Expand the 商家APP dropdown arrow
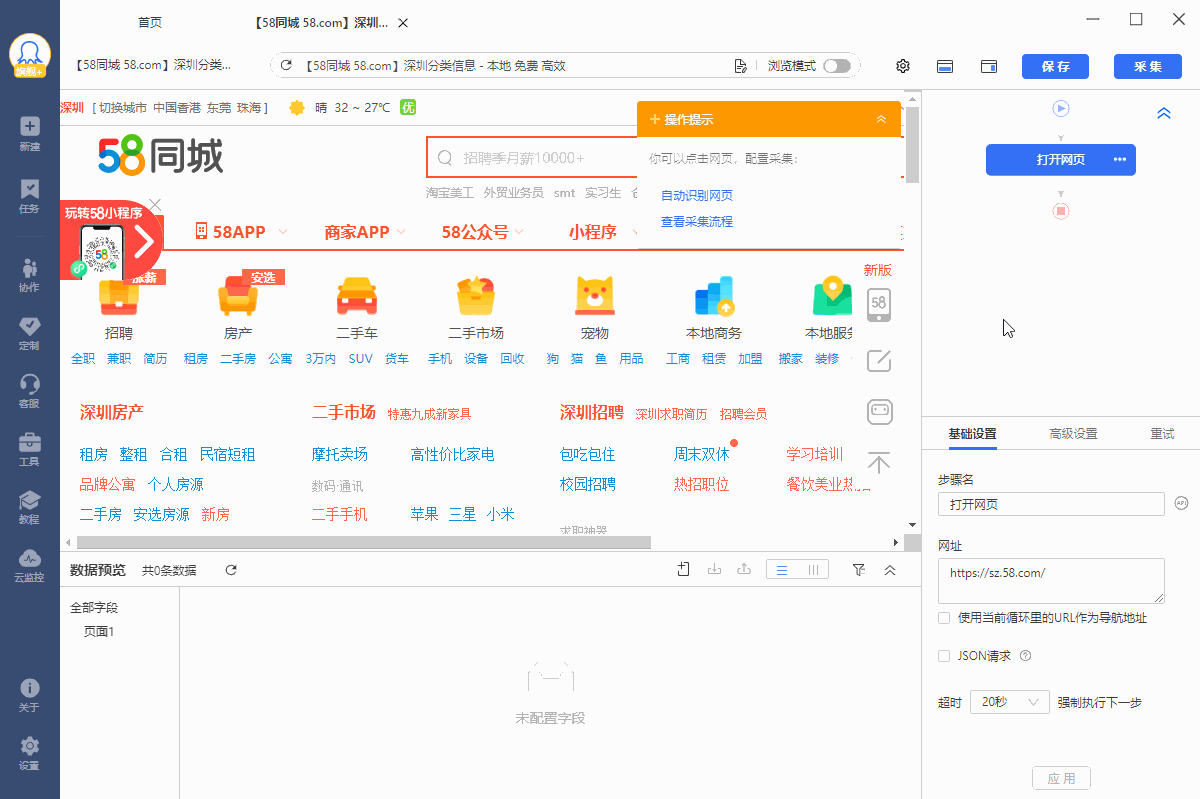The width and height of the screenshot is (1200, 799). (401, 232)
